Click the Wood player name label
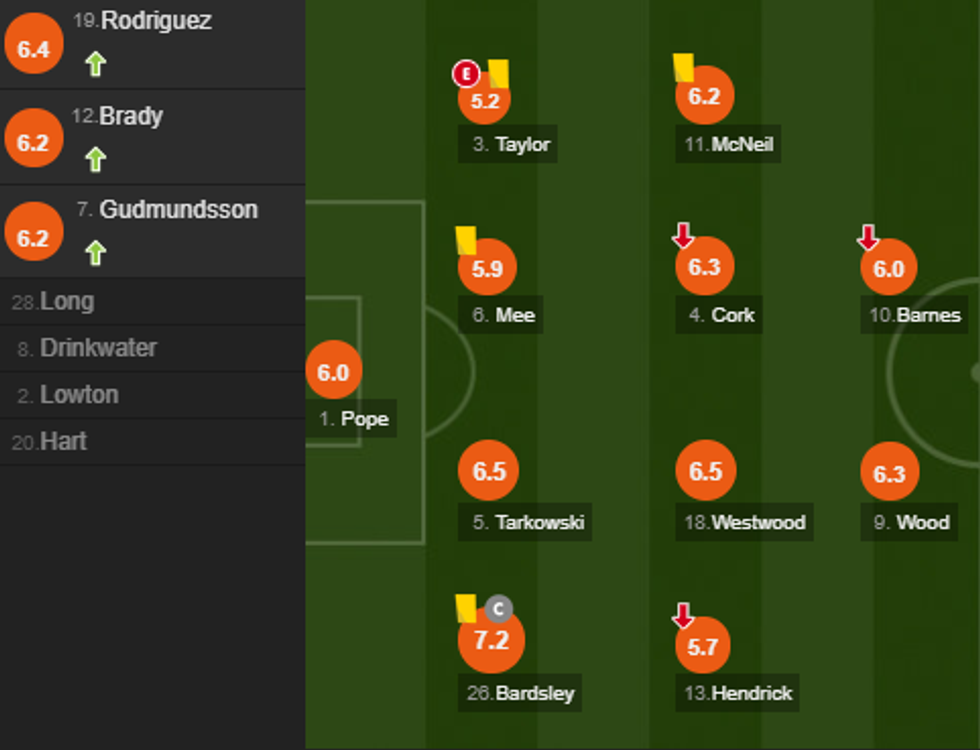 (922, 522)
